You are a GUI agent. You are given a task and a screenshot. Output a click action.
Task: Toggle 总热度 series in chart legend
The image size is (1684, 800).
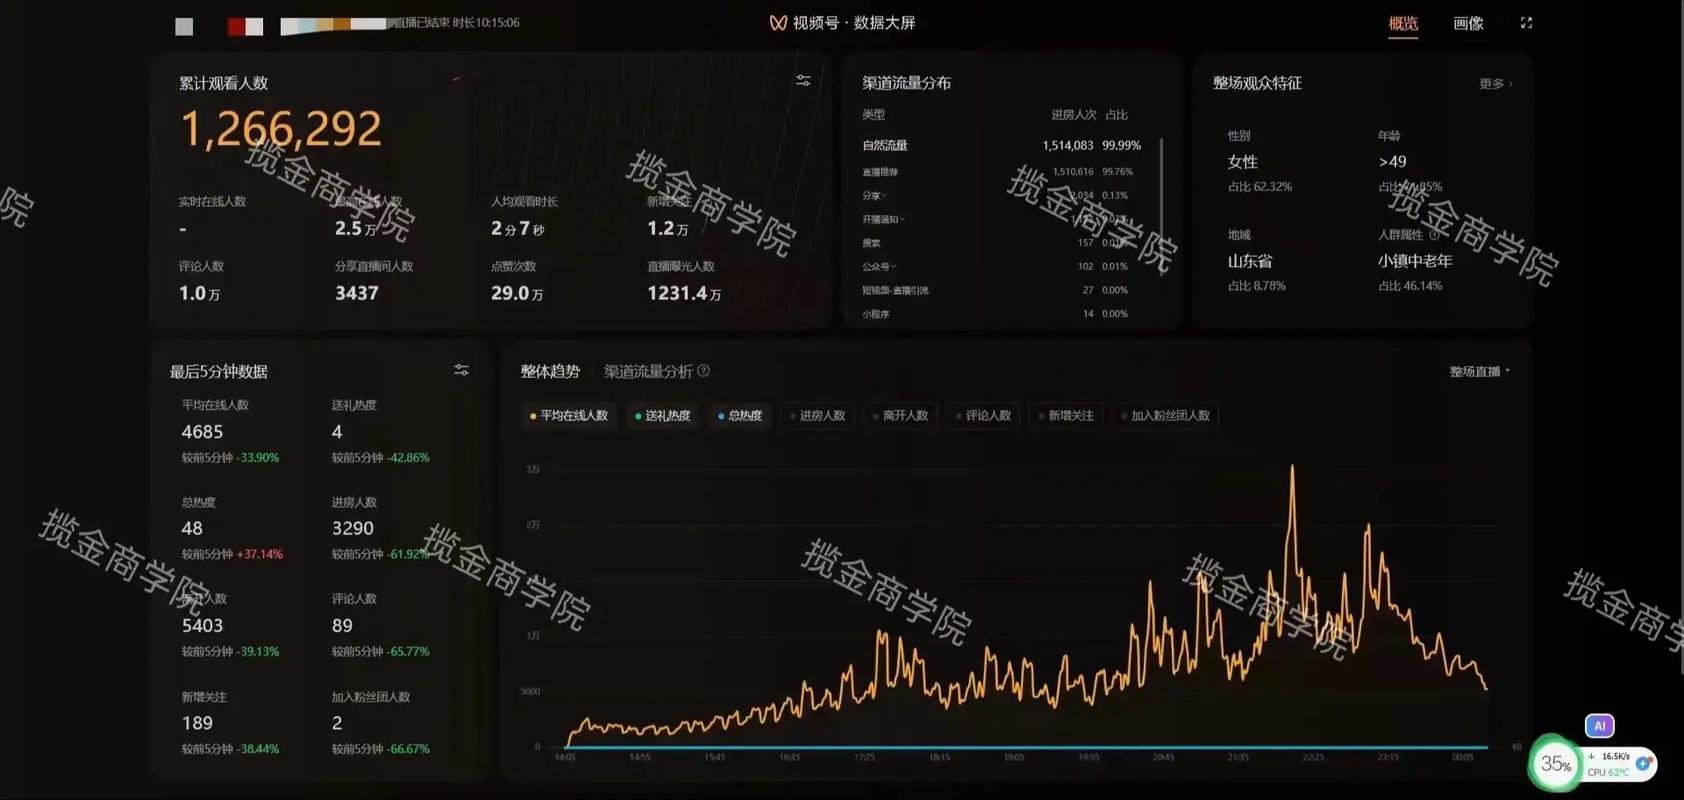click(x=740, y=416)
